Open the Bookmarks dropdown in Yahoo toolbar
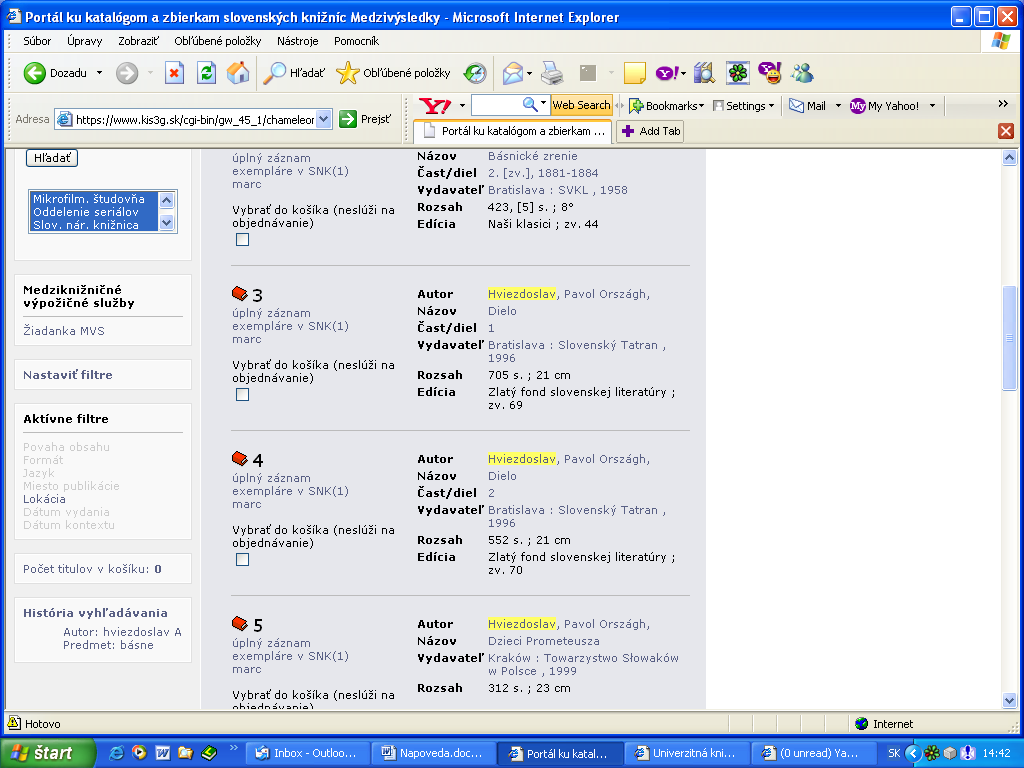This screenshot has height=768, width=1024. click(x=666, y=105)
